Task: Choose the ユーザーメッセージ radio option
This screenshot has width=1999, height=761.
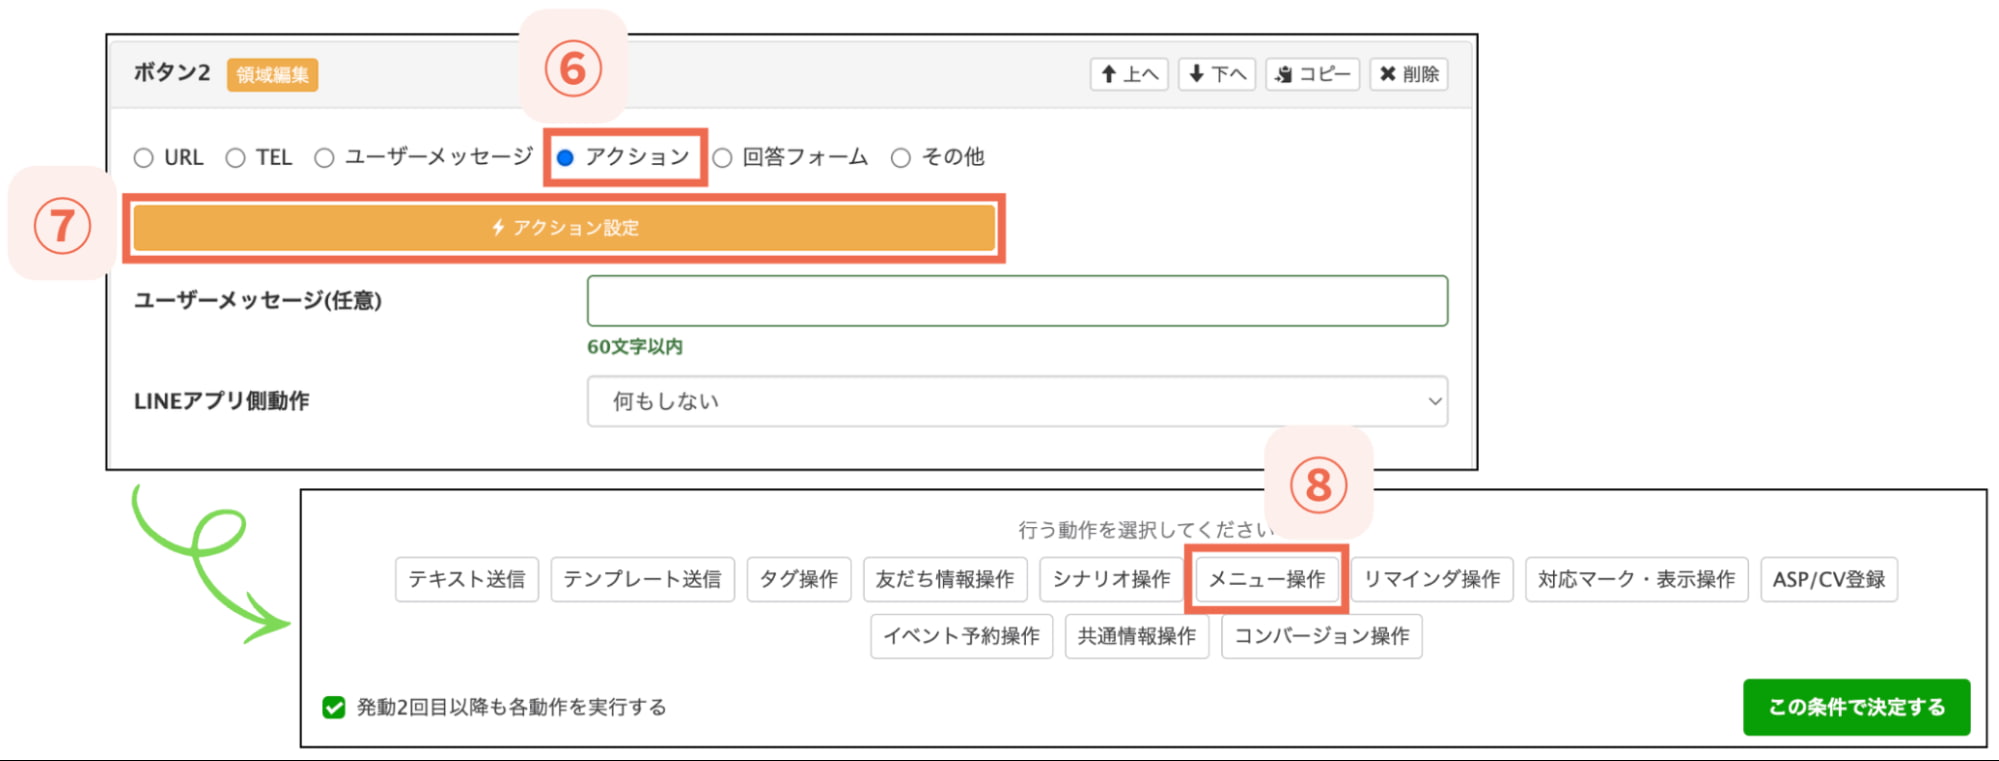Action: [324, 158]
